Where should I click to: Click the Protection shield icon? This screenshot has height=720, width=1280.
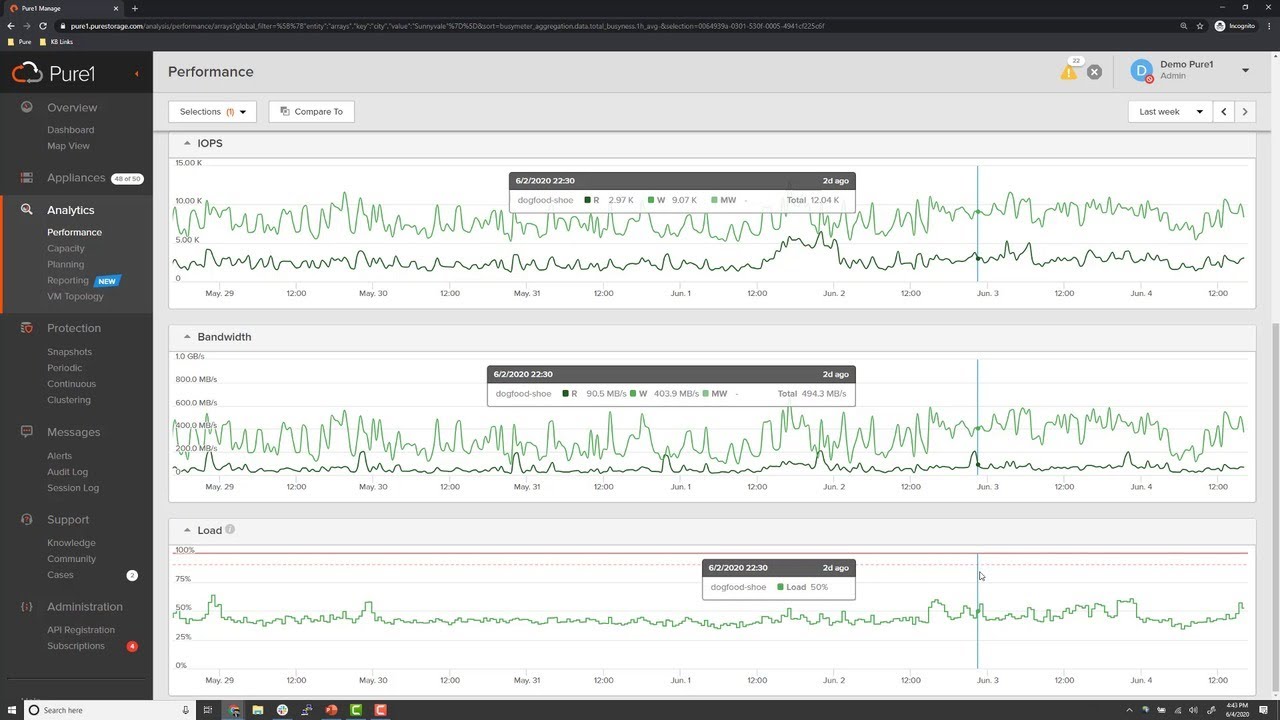(x=27, y=328)
